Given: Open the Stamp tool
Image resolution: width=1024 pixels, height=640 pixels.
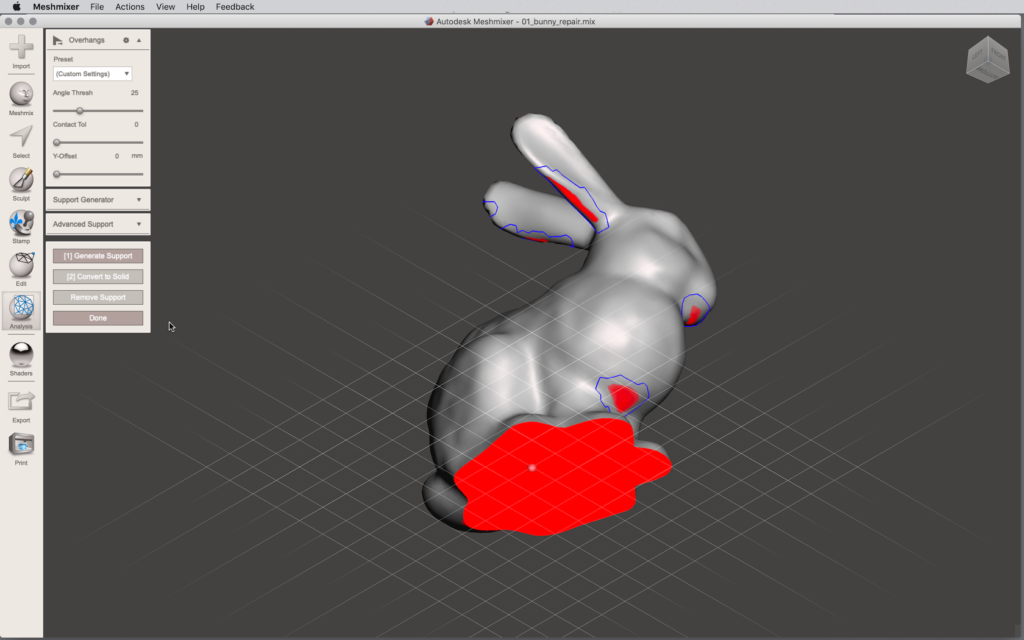Looking at the screenshot, I should coord(21,223).
